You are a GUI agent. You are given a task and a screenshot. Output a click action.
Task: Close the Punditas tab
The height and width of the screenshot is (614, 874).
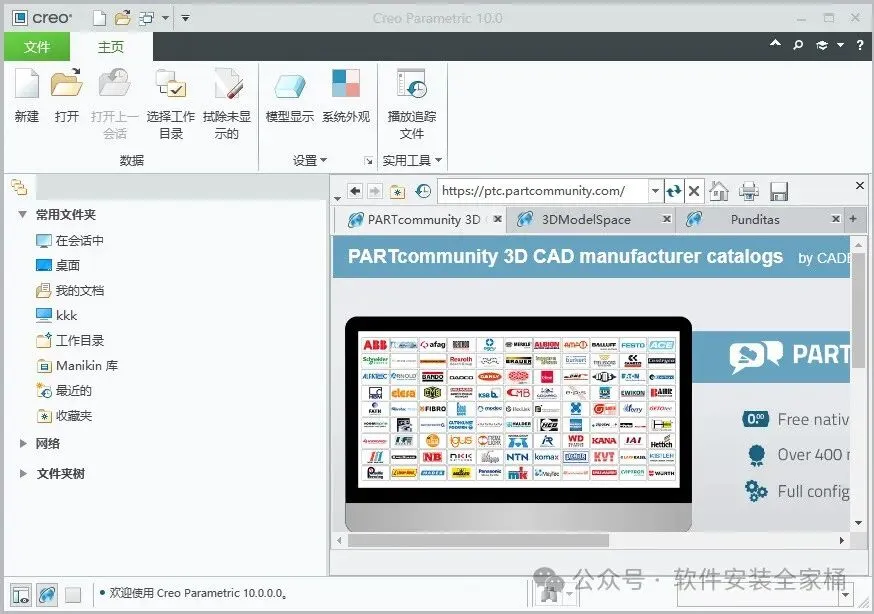pyautogui.click(x=836, y=219)
